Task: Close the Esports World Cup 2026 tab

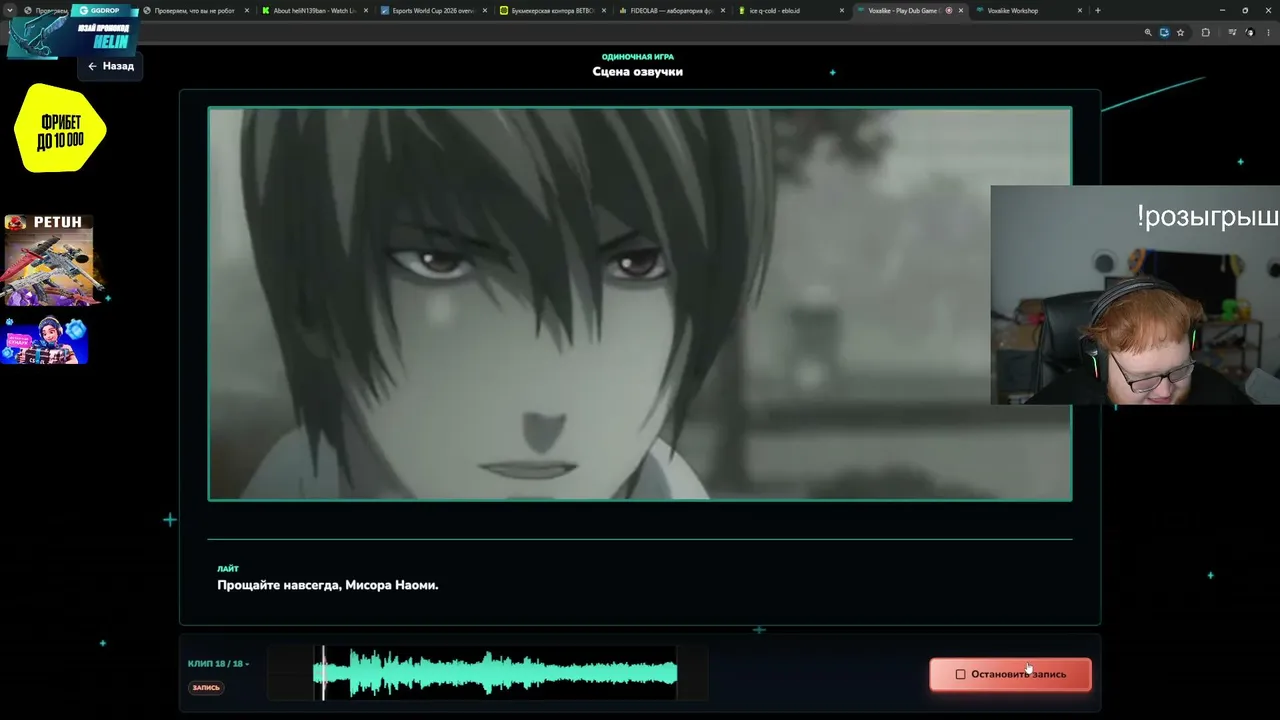Action: [485, 11]
